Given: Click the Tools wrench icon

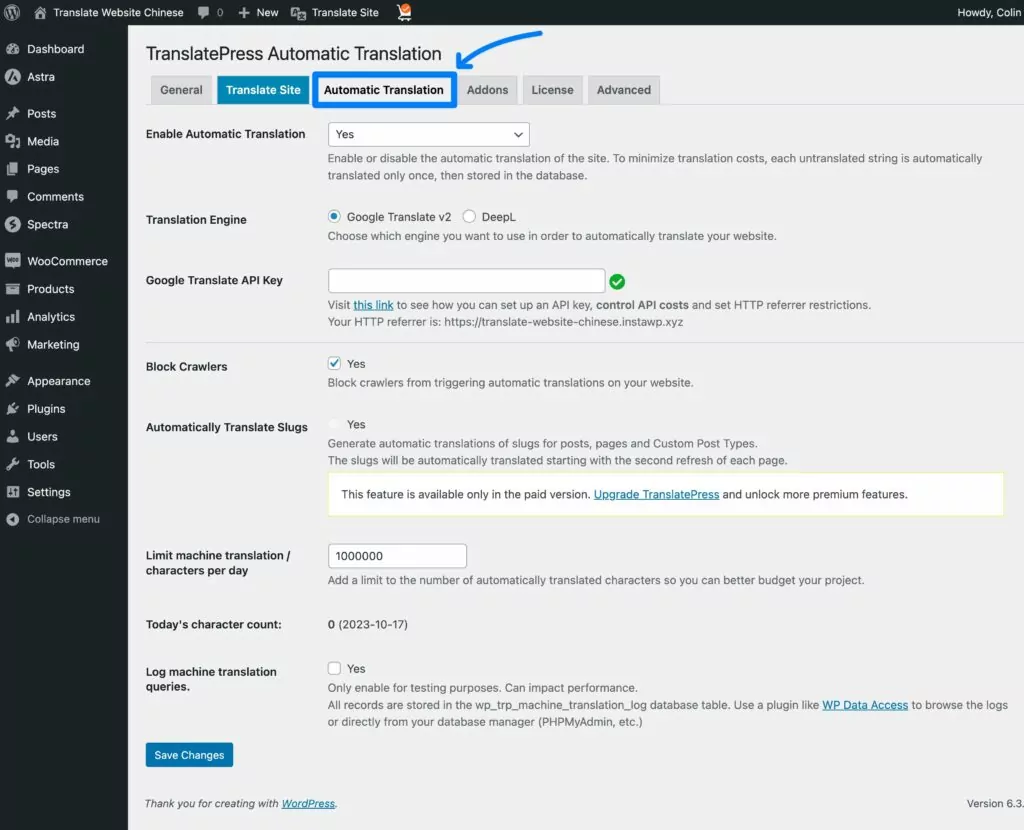Looking at the screenshot, I should click(12, 464).
